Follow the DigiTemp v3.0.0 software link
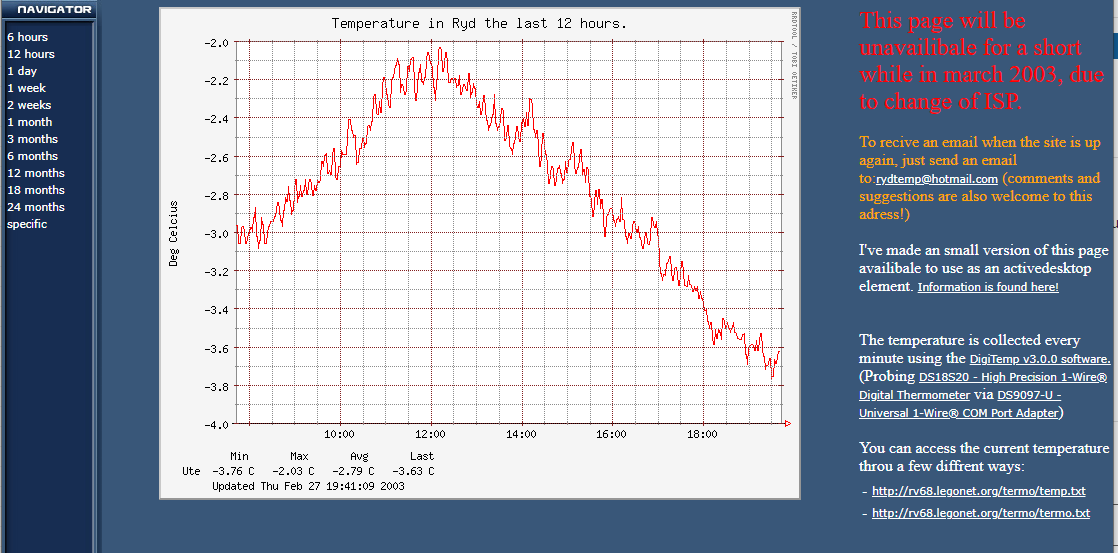This screenshot has width=1118, height=553. point(1040,358)
